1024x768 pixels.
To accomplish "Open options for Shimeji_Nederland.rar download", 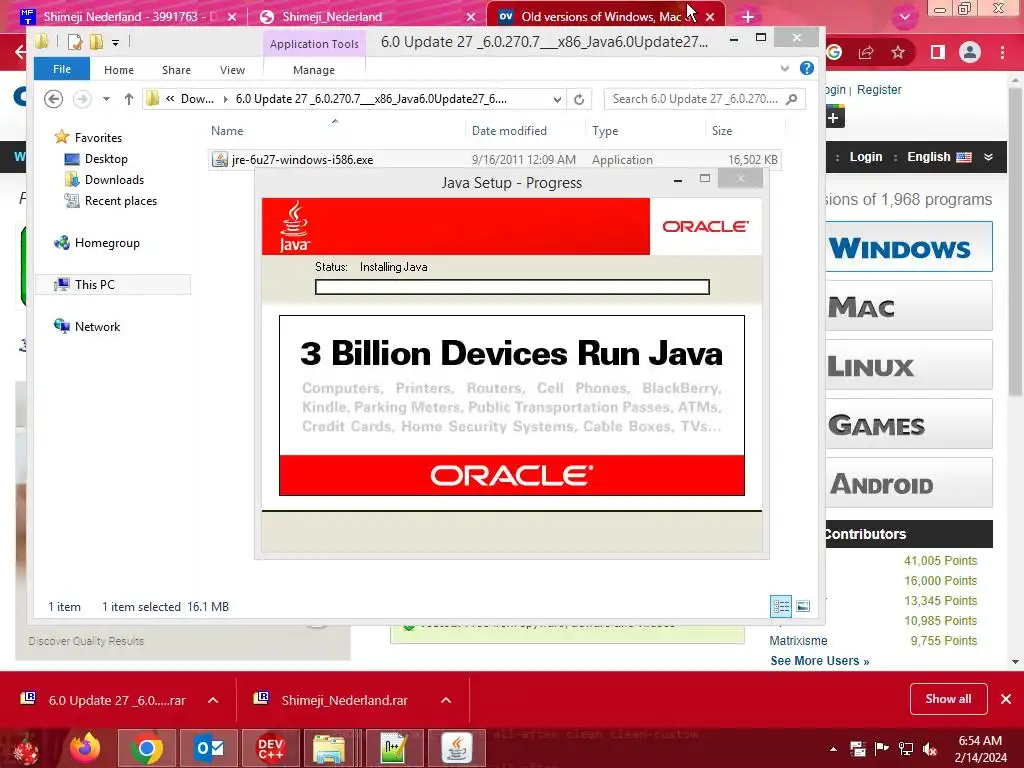I will click(446, 700).
